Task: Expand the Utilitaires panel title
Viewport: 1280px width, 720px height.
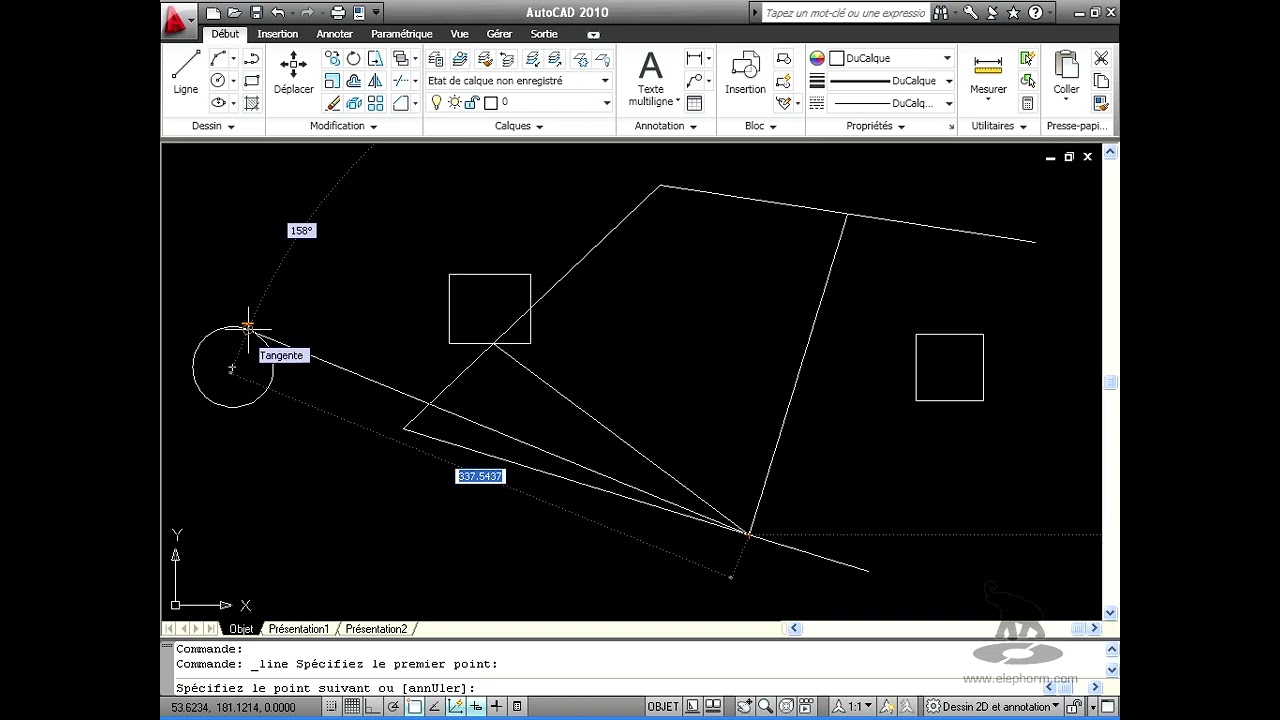Action: pyautogui.click(x=998, y=126)
